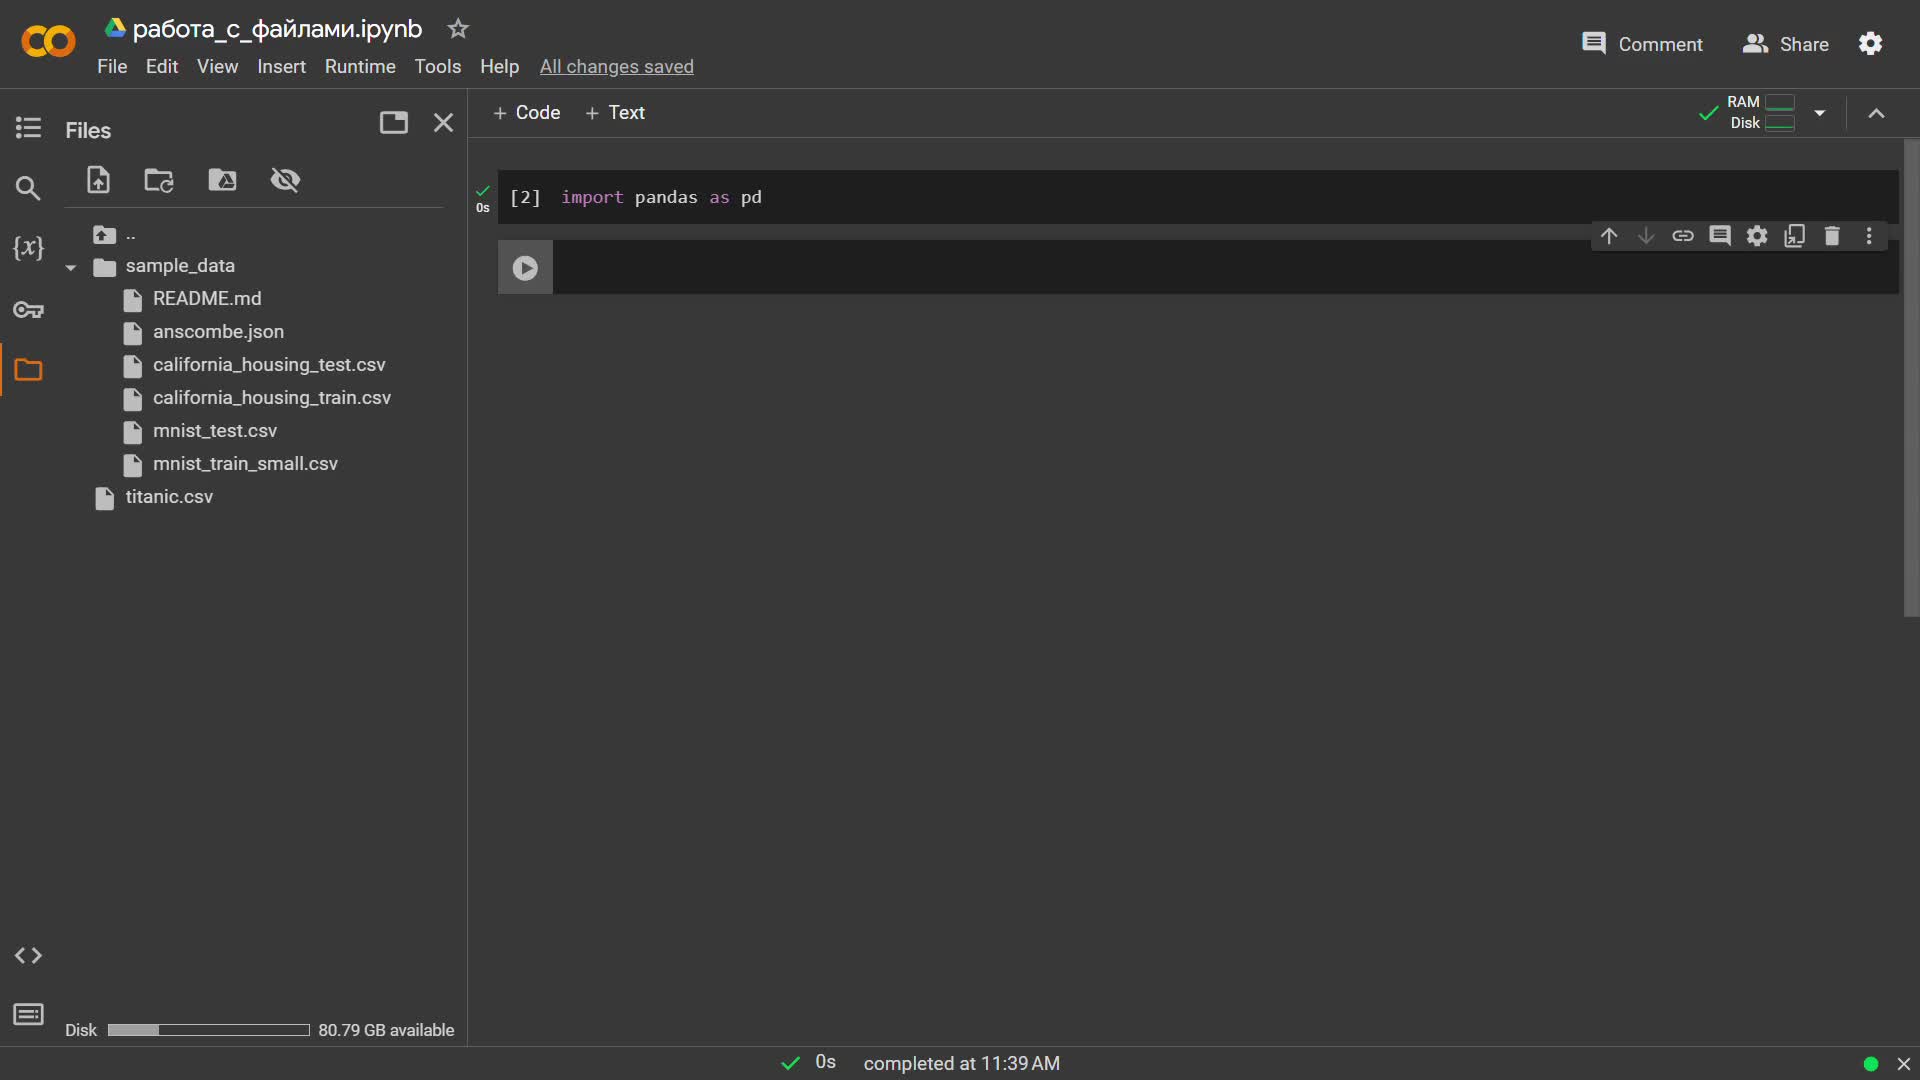1920x1080 pixels.
Task: Click the Upload to session storage icon
Action: [x=98, y=180]
